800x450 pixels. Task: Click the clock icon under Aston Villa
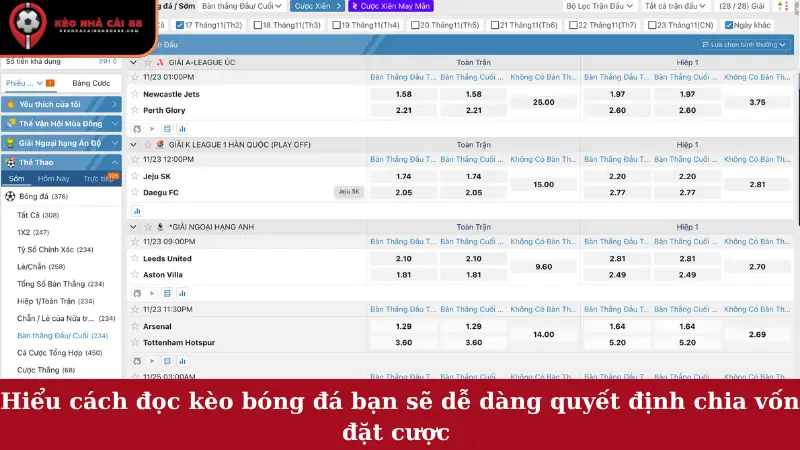point(137,293)
